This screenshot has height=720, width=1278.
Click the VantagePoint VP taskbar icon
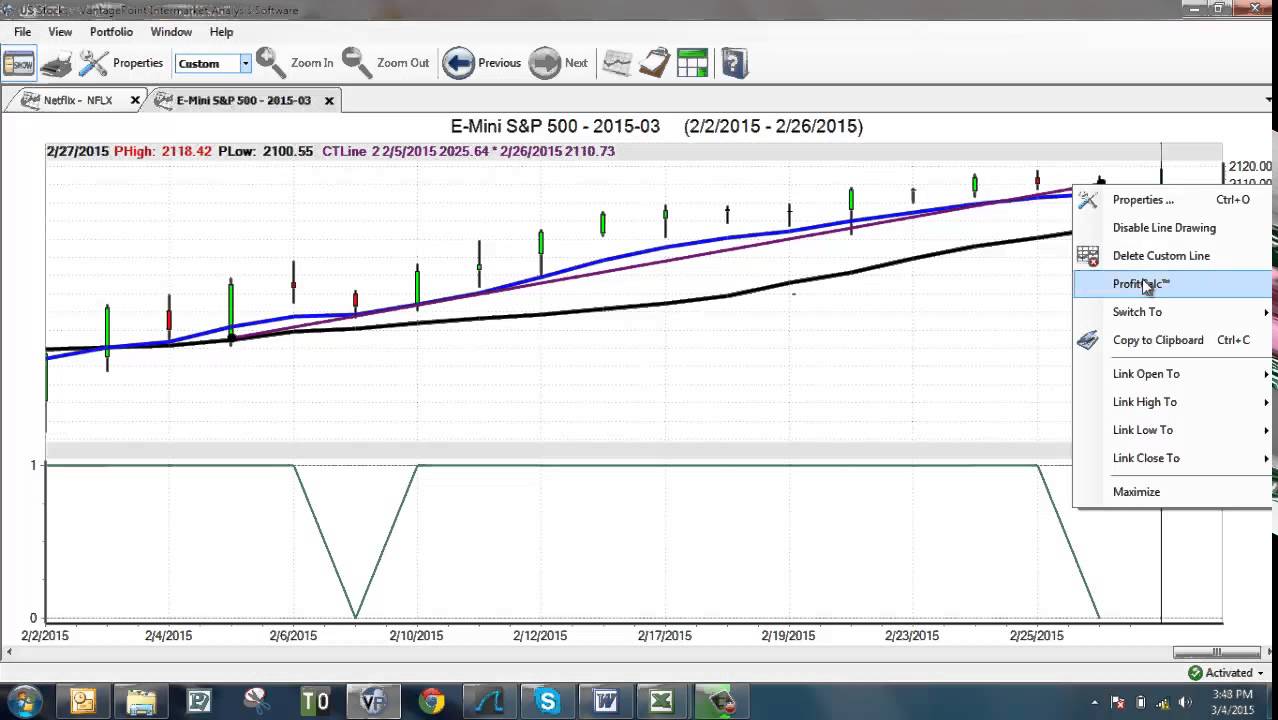coord(373,701)
